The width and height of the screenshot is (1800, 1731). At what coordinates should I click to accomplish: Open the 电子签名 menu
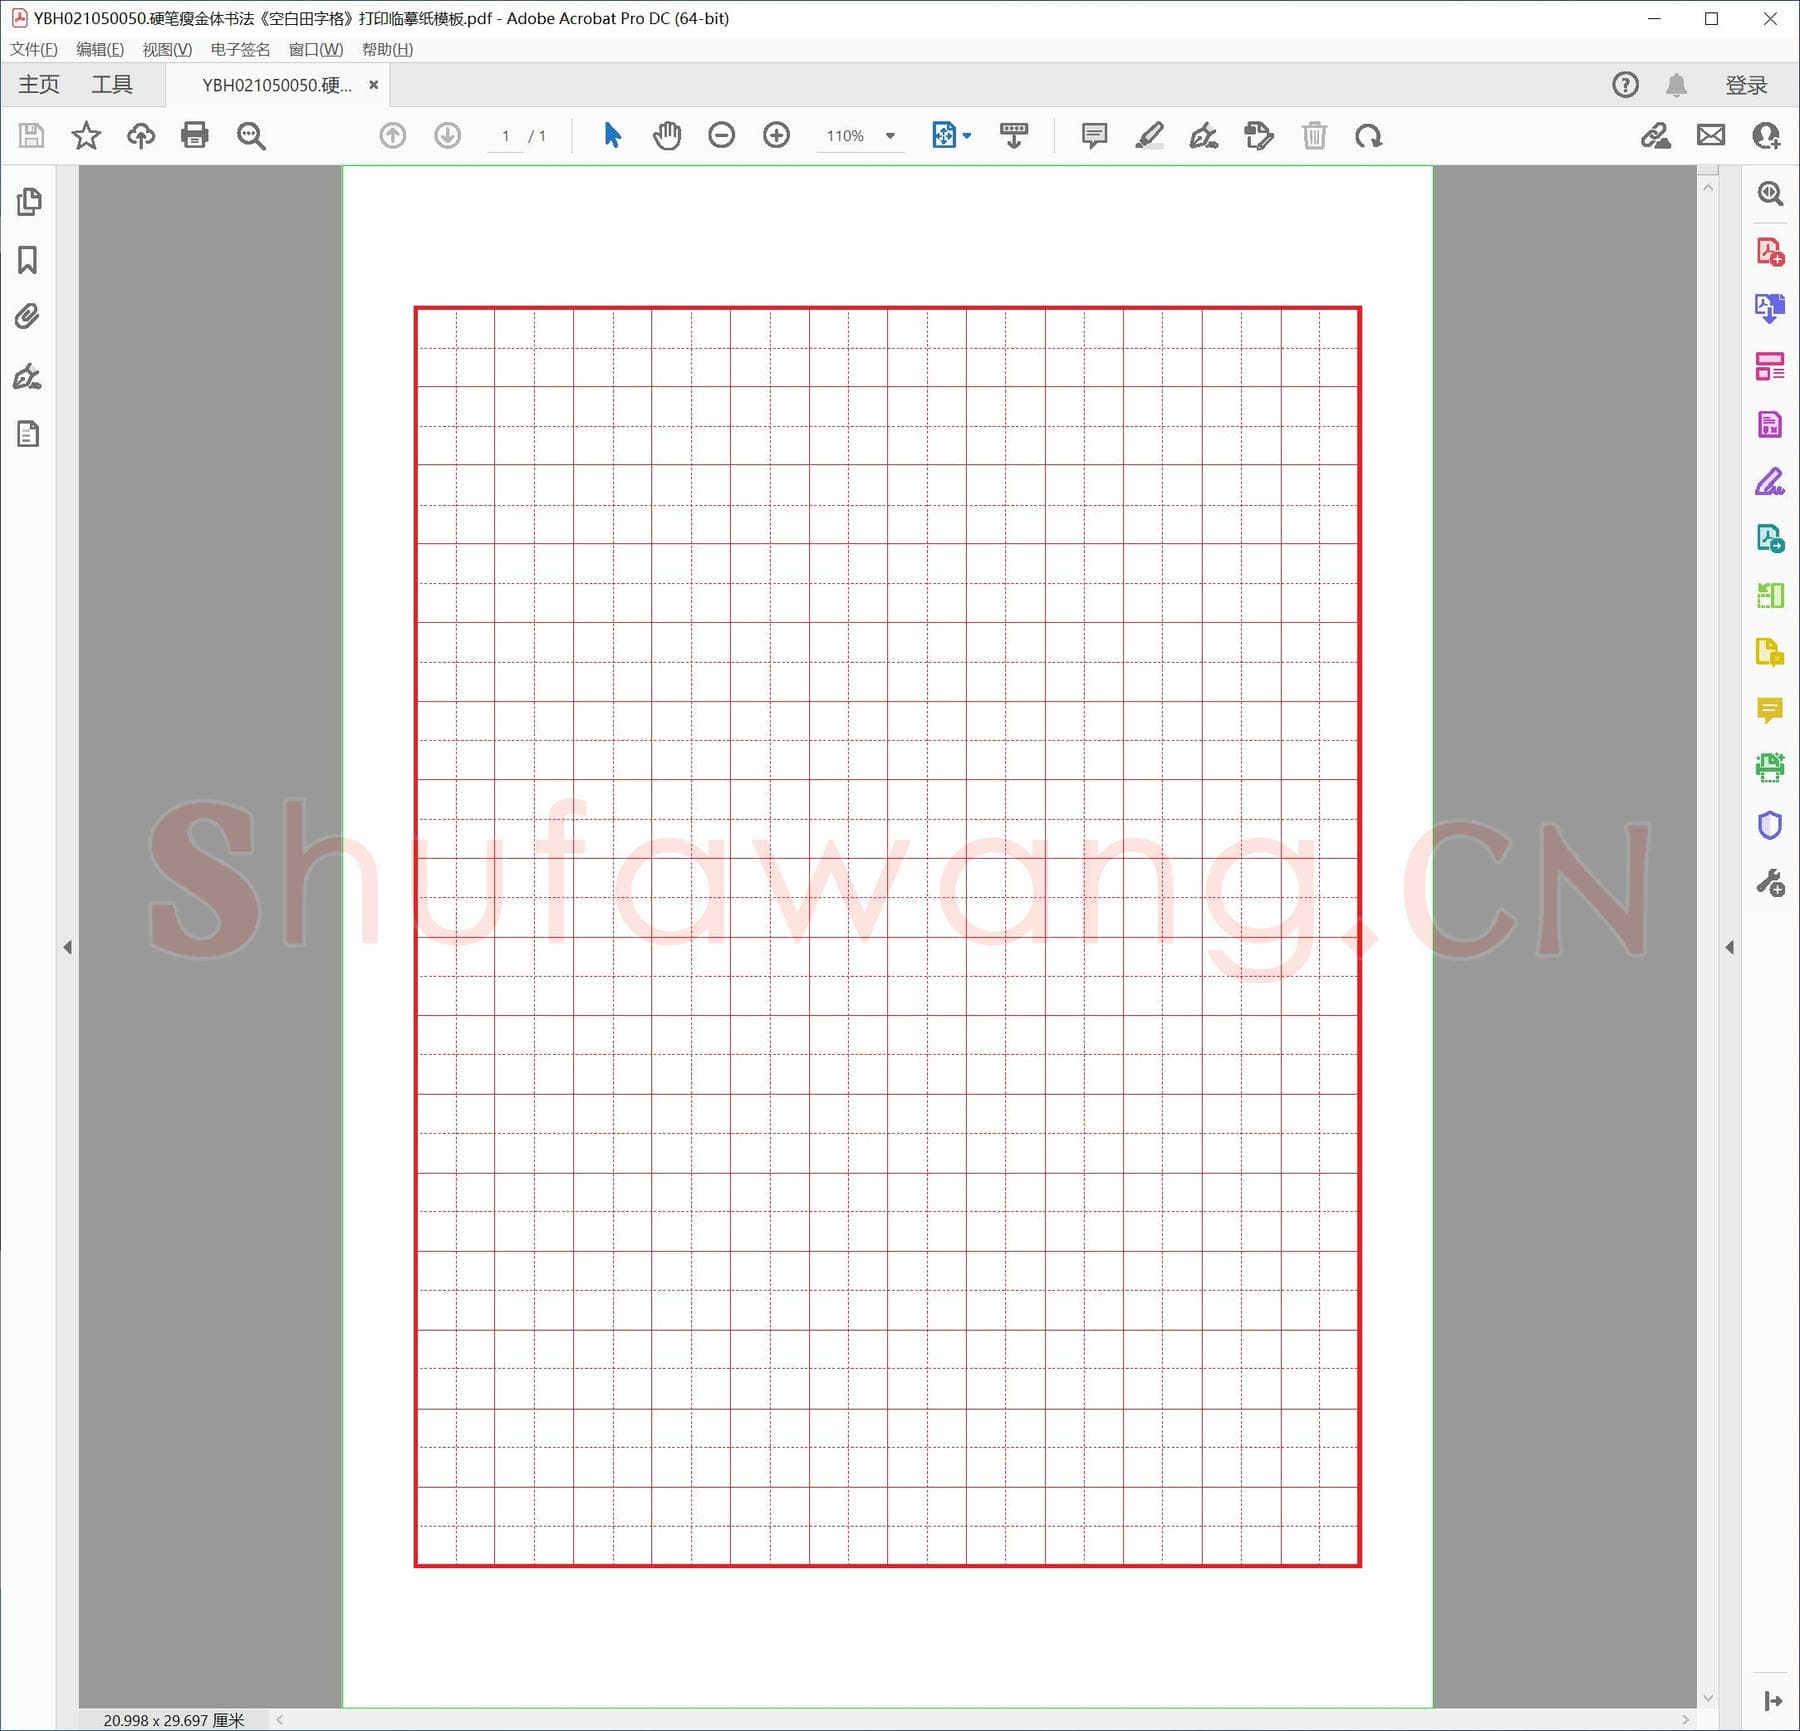click(240, 49)
